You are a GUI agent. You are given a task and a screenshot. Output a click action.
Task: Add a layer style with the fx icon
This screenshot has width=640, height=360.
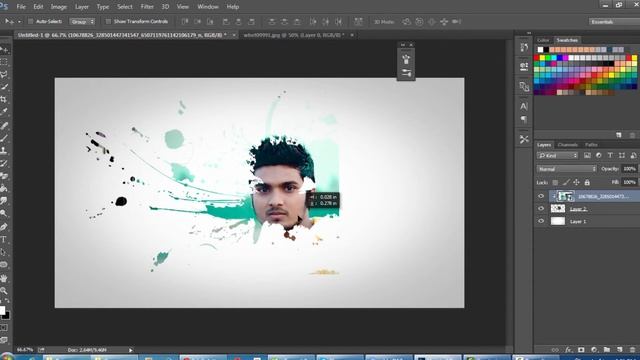pos(569,350)
